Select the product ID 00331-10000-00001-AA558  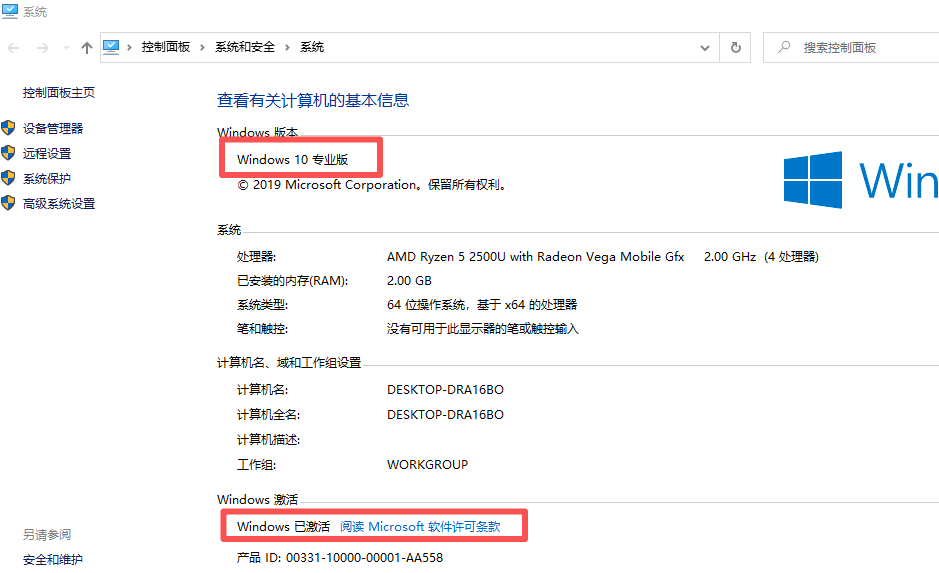coord(364,557)
